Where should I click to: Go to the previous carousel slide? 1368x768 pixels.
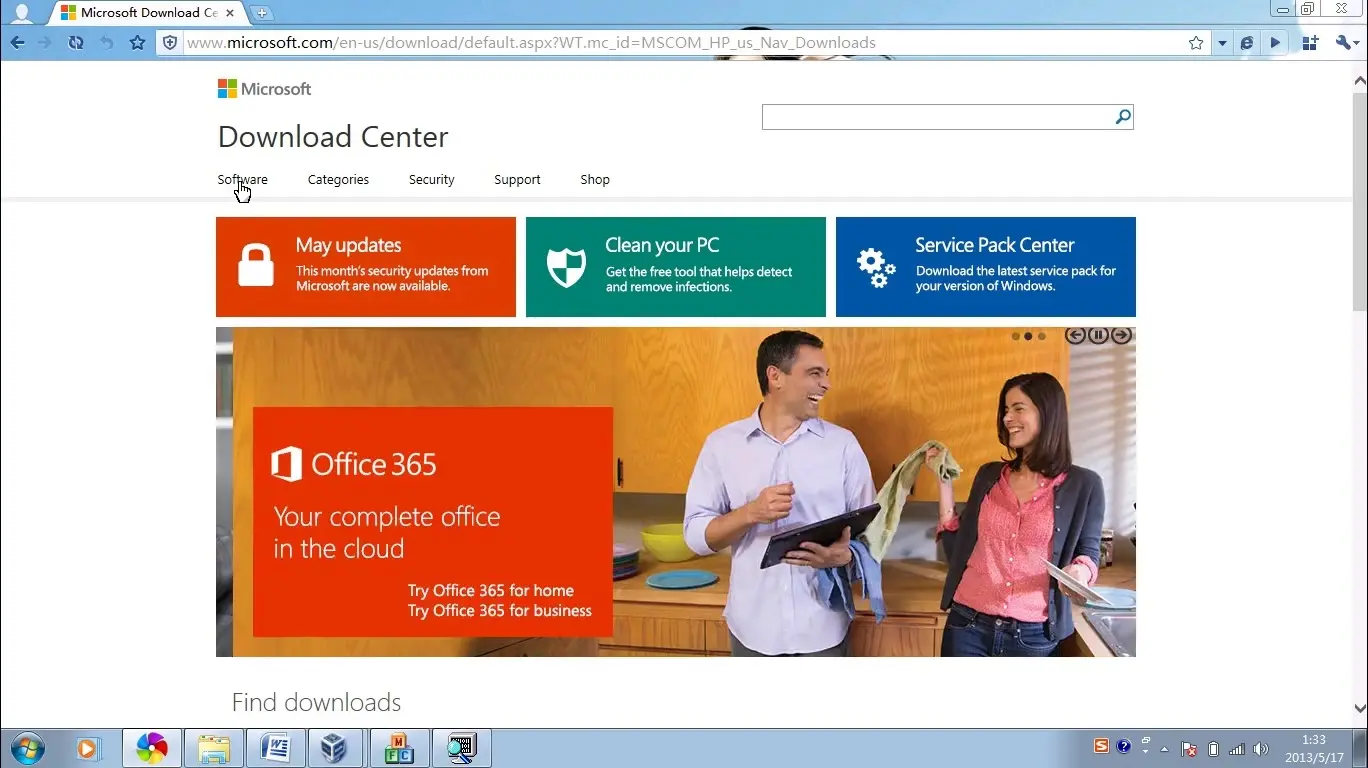click(1075, 336)
